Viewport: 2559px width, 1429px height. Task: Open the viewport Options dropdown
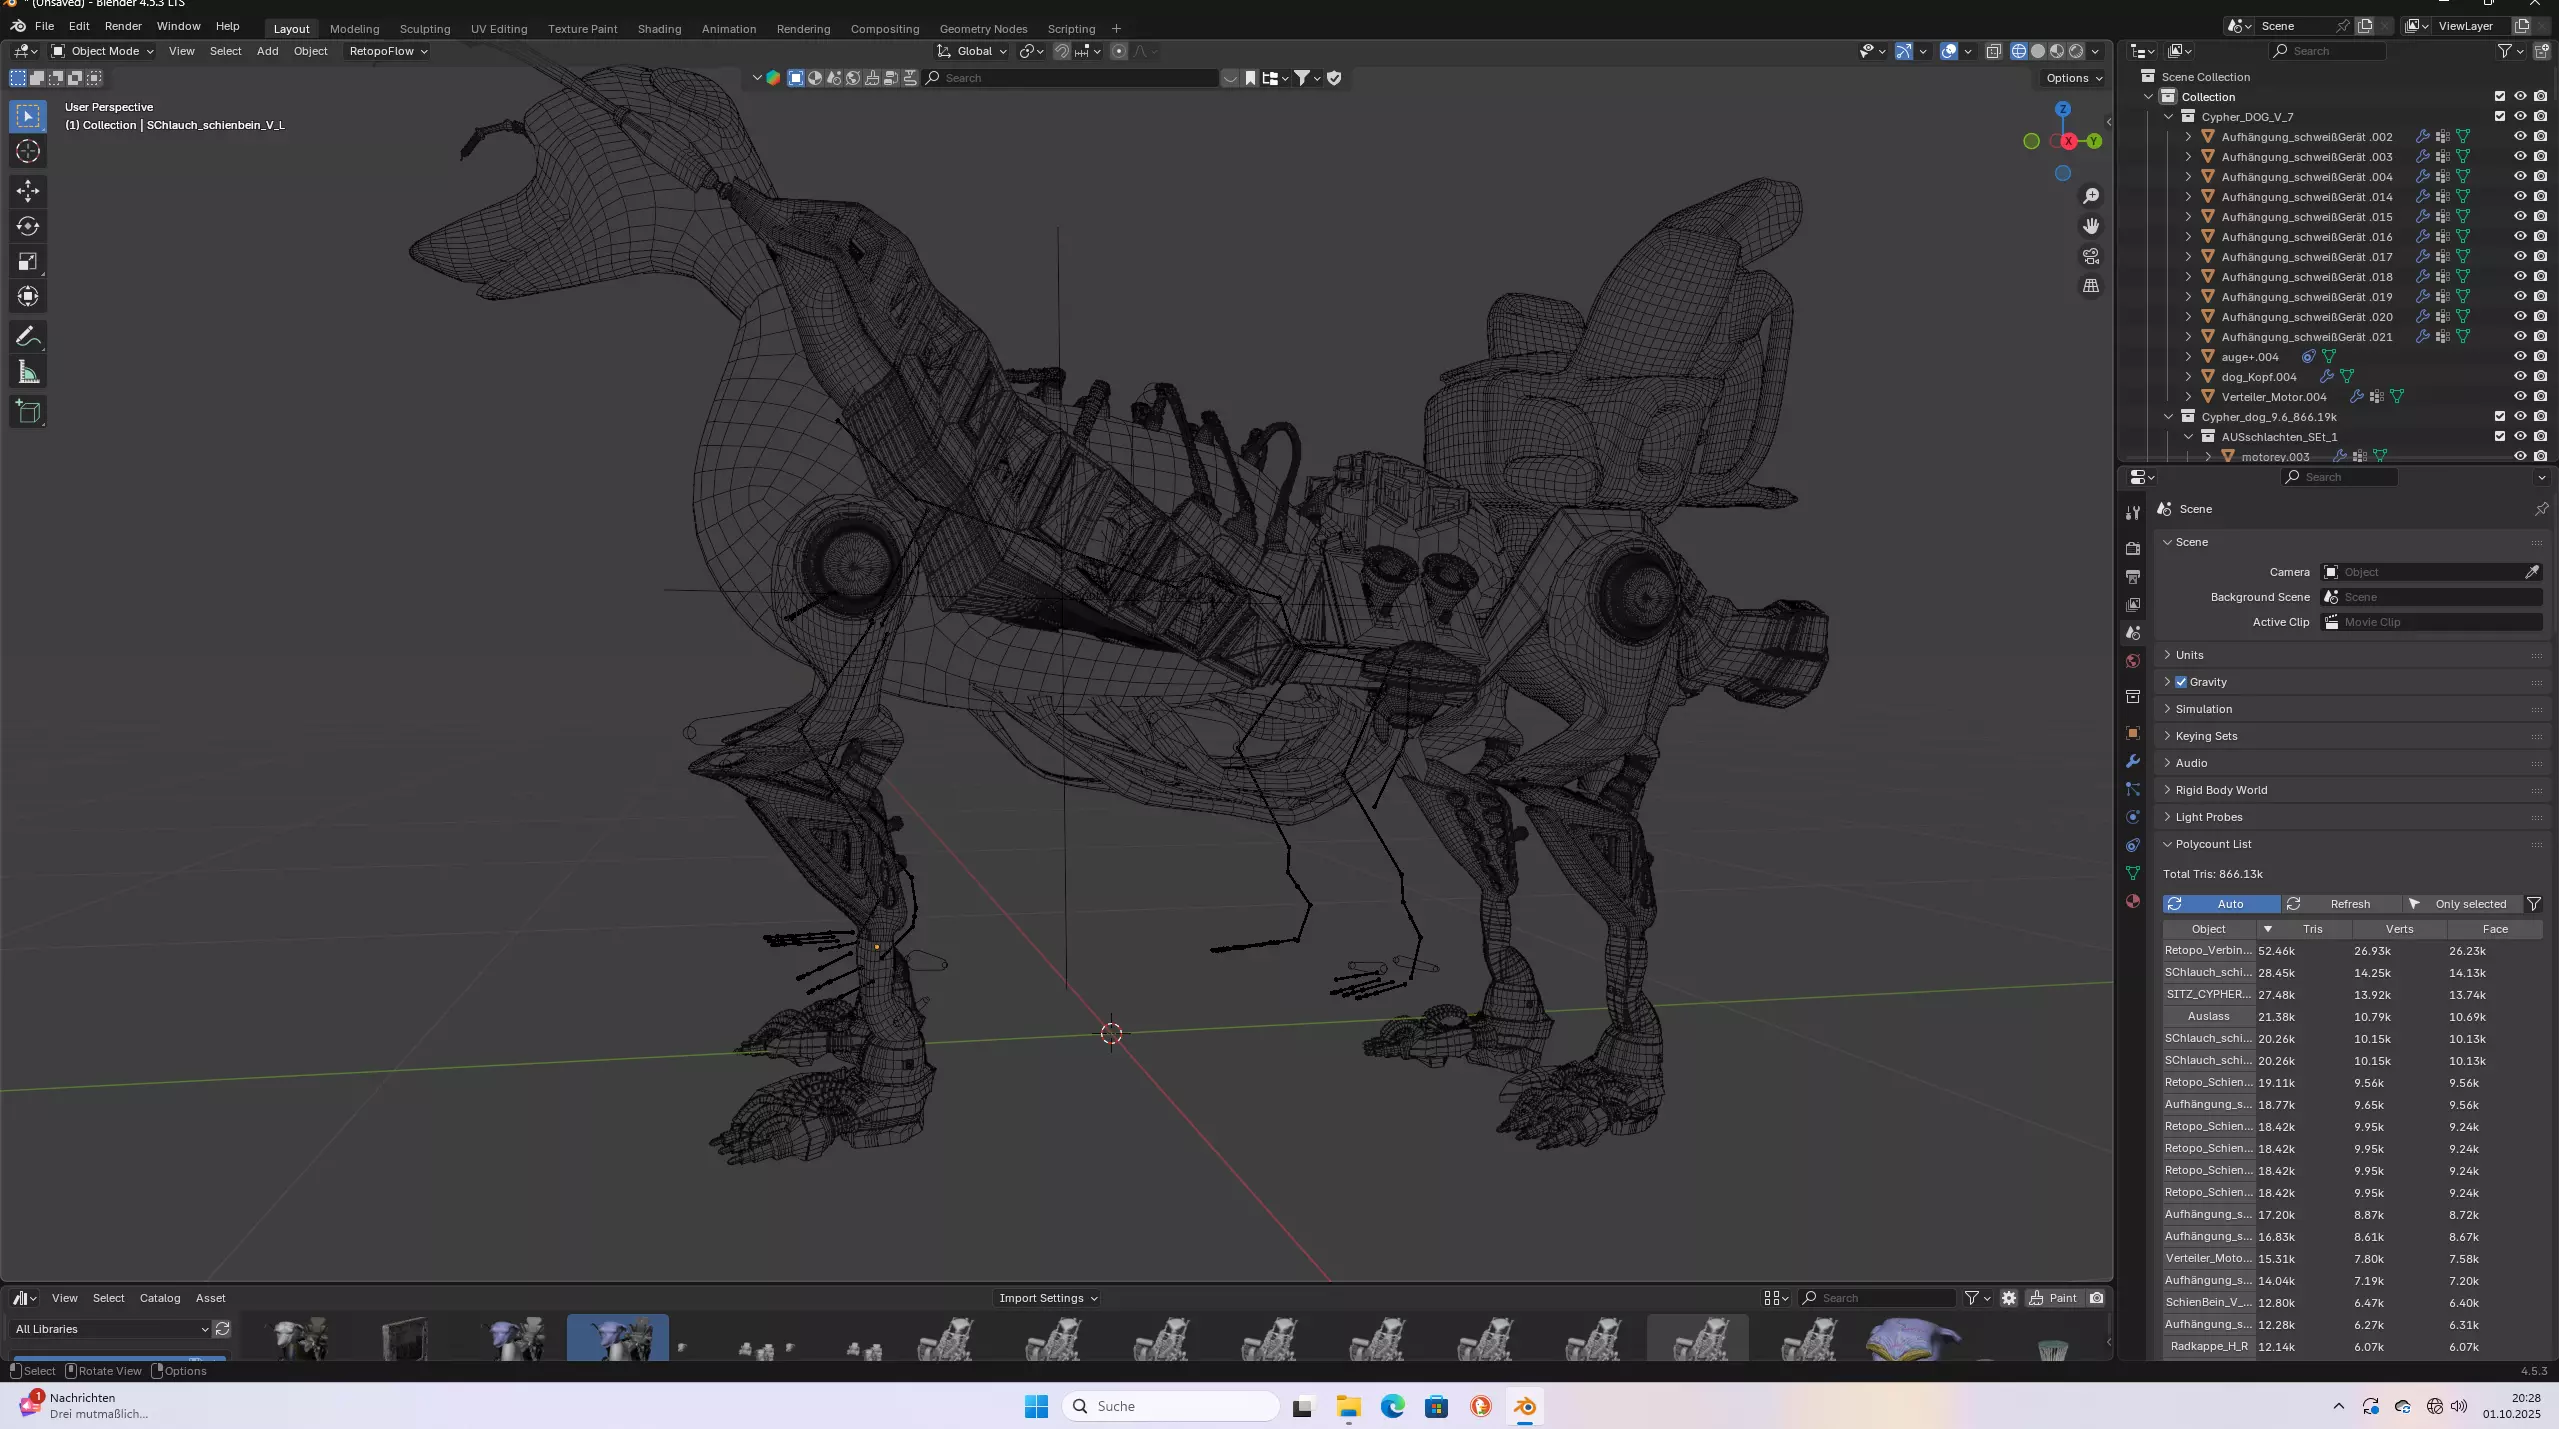point(2073,78)
